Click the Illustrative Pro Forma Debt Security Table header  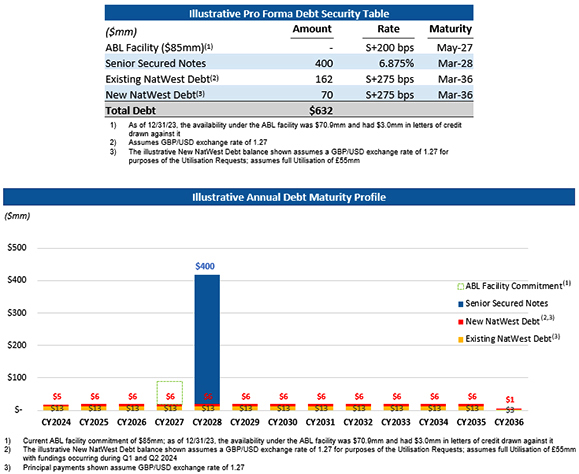pos(289,13)
